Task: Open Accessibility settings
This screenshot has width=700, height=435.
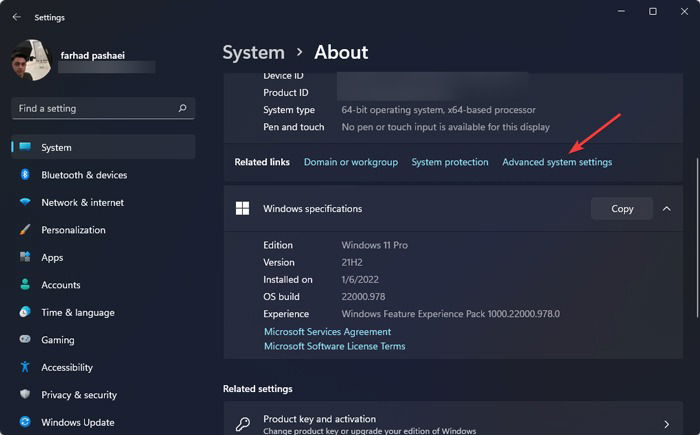Action: coord(103,367)
